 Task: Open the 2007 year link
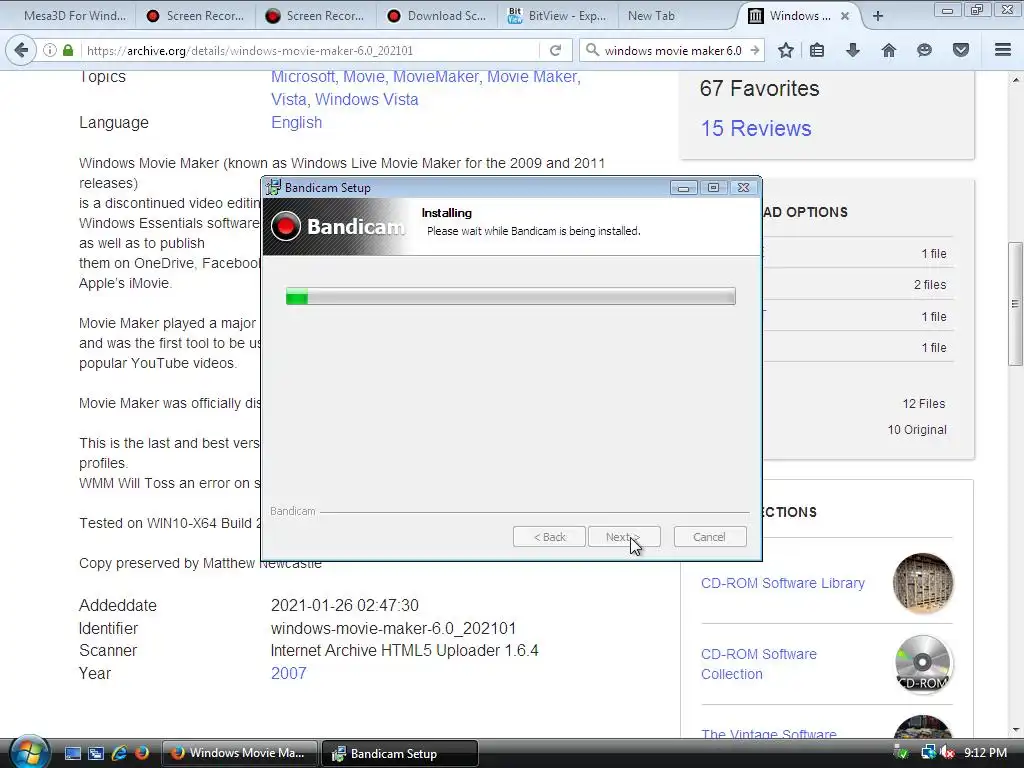click(289, 673)
